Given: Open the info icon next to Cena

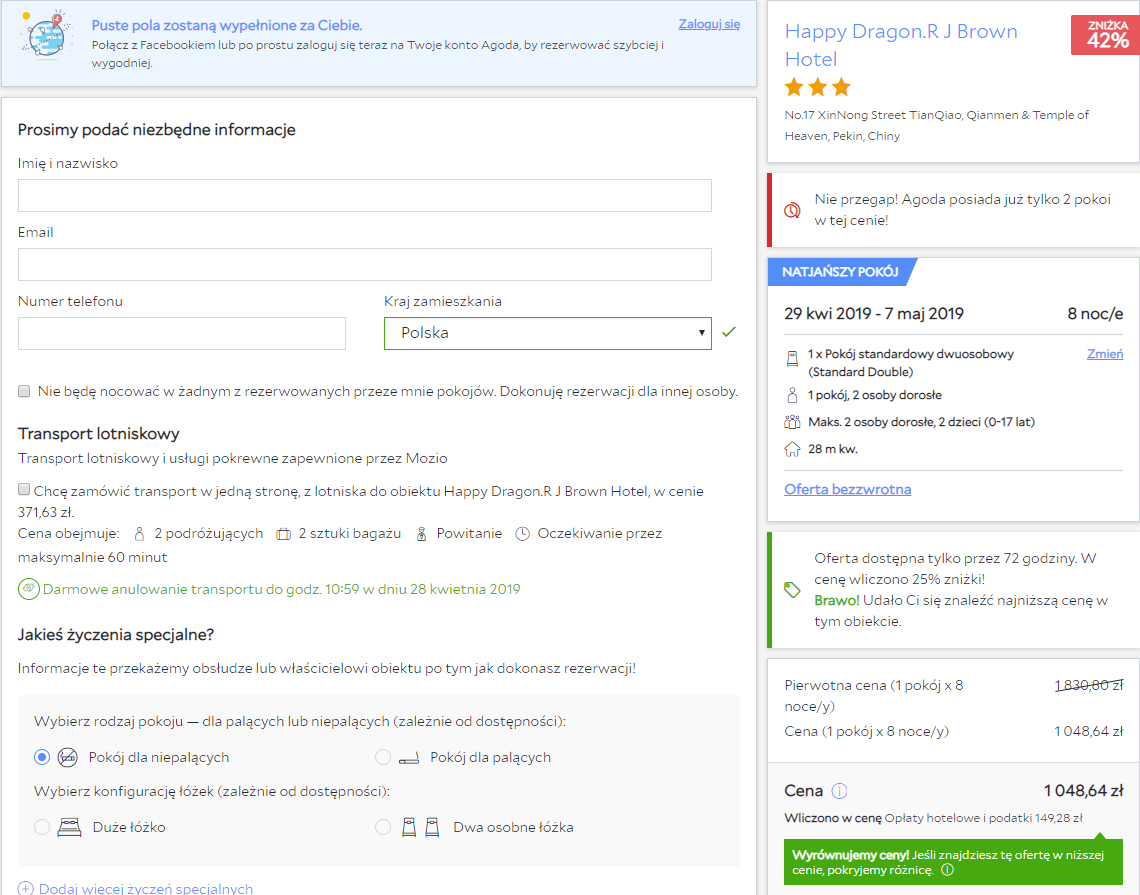Looking at the screenshot, I should coord(839,790).
